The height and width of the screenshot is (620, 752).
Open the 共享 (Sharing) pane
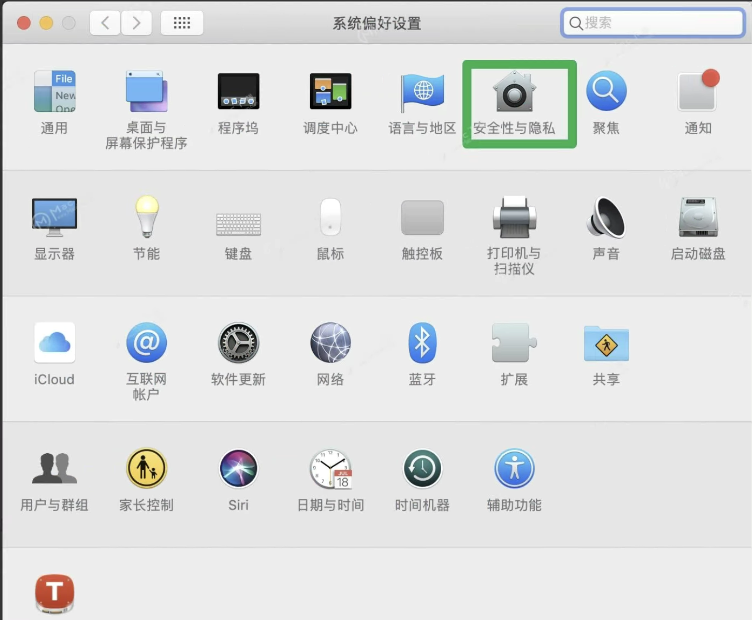(x=606, y=343)
